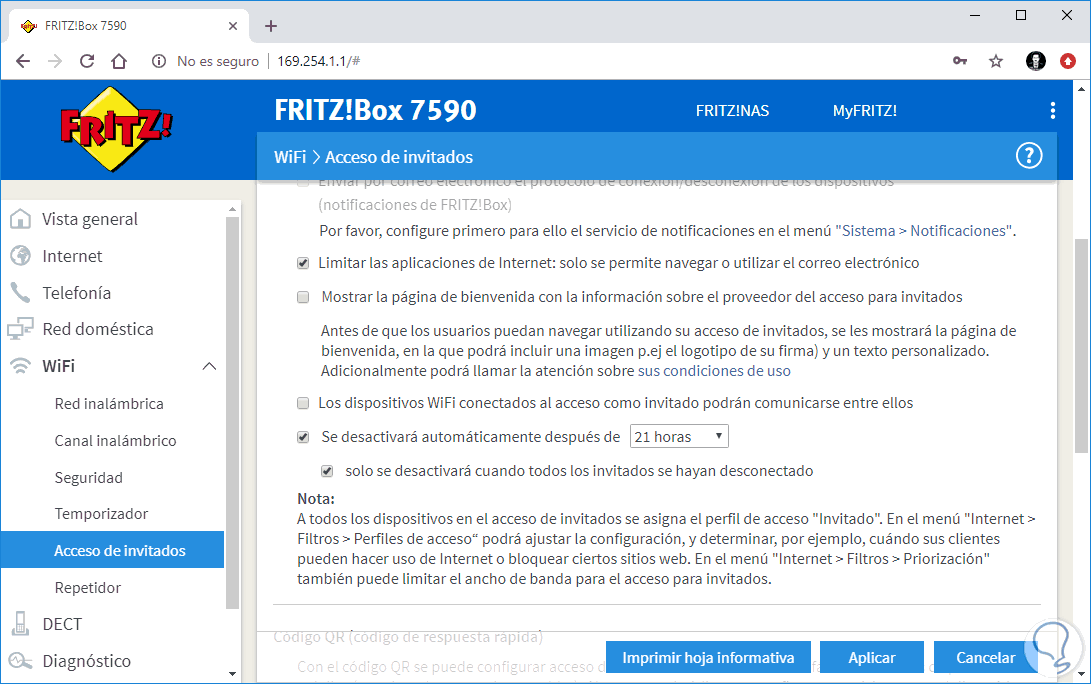Screen dimensions: 1091x684
Task: Follow the 'Sistema > Notificaciones' link
Action: click(925, 231)
